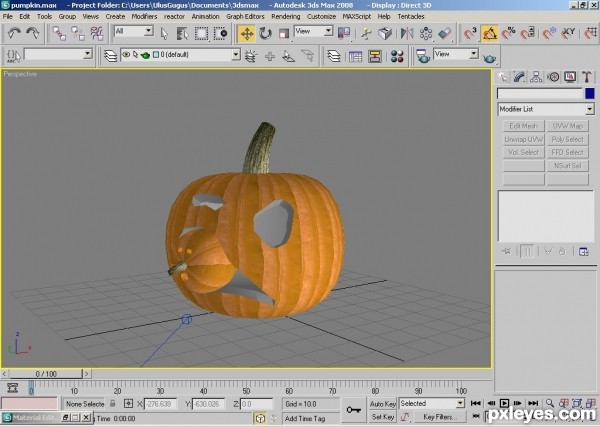Choose Rectangular Selection Region tool
600x427 pixels.
201,34
